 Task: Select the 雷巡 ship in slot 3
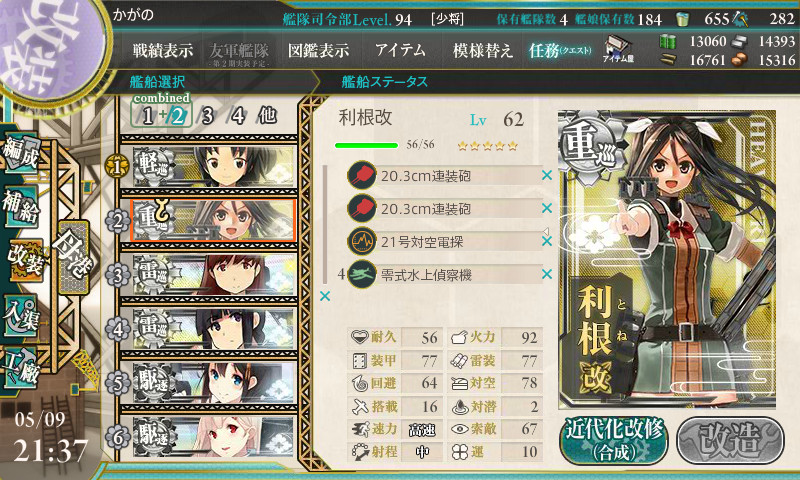[x=213, y=275]
